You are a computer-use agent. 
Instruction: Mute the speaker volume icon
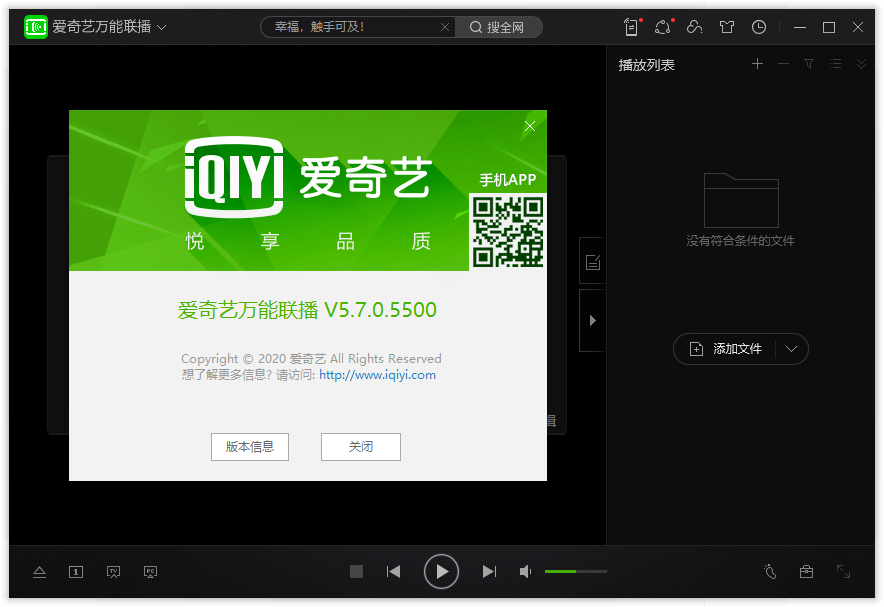[525, 571]
